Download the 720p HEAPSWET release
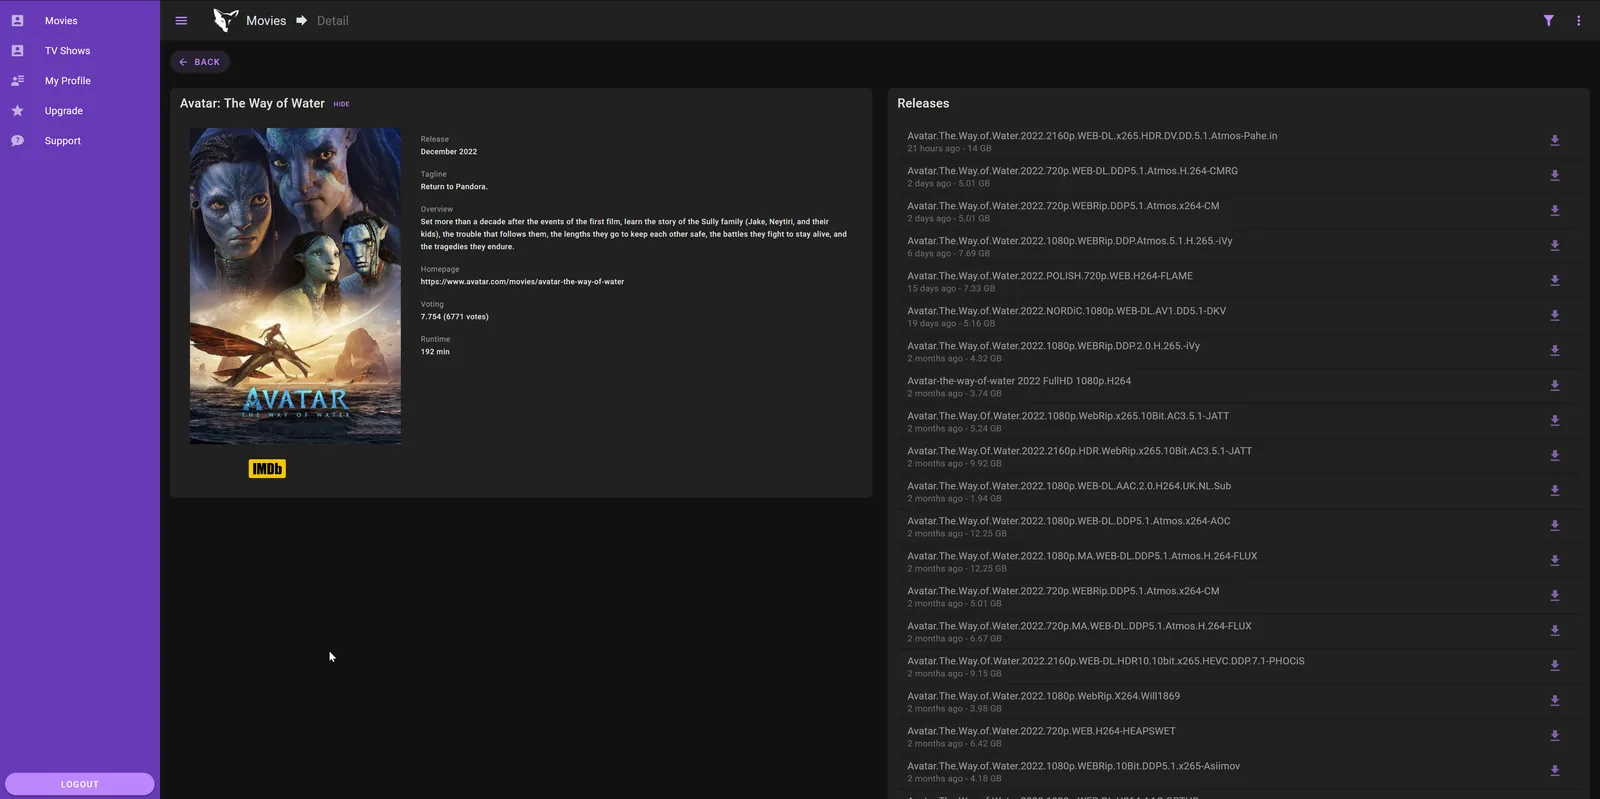The width and height of the screenshot is (1600, 799). tap(1555, 736)
